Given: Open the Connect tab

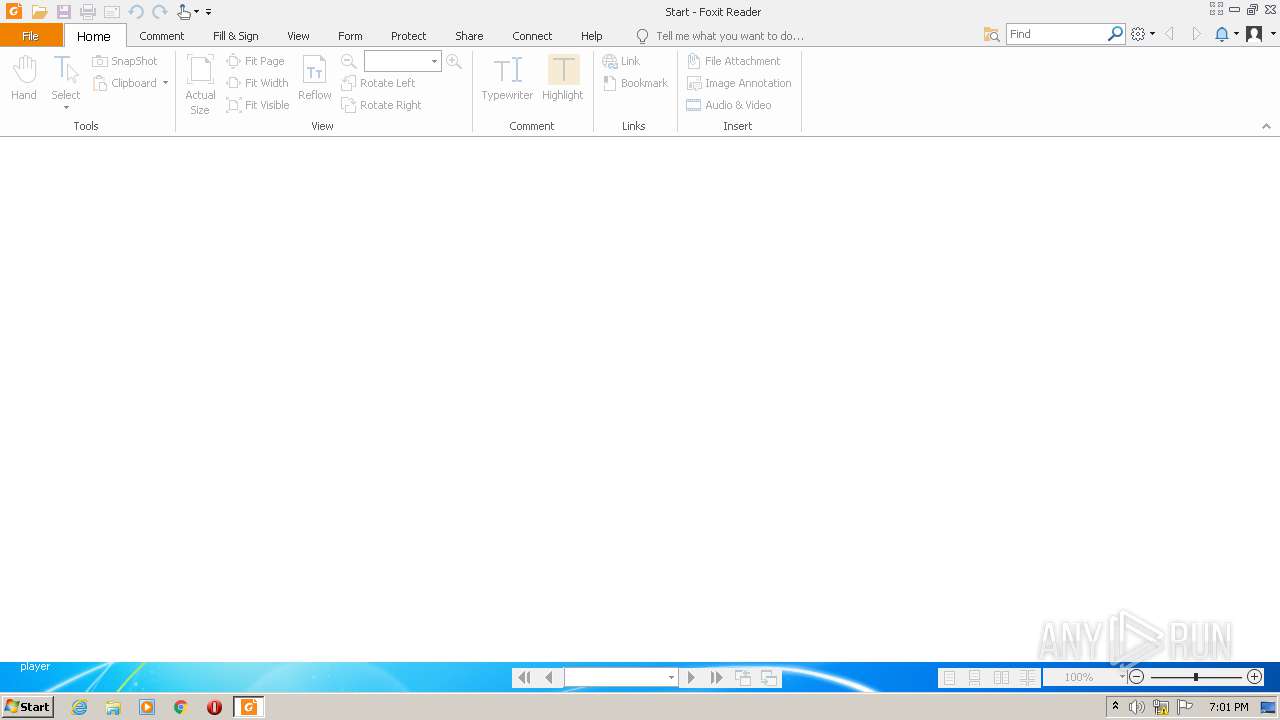Looking at the screenshot, I should tap(532, 36).
